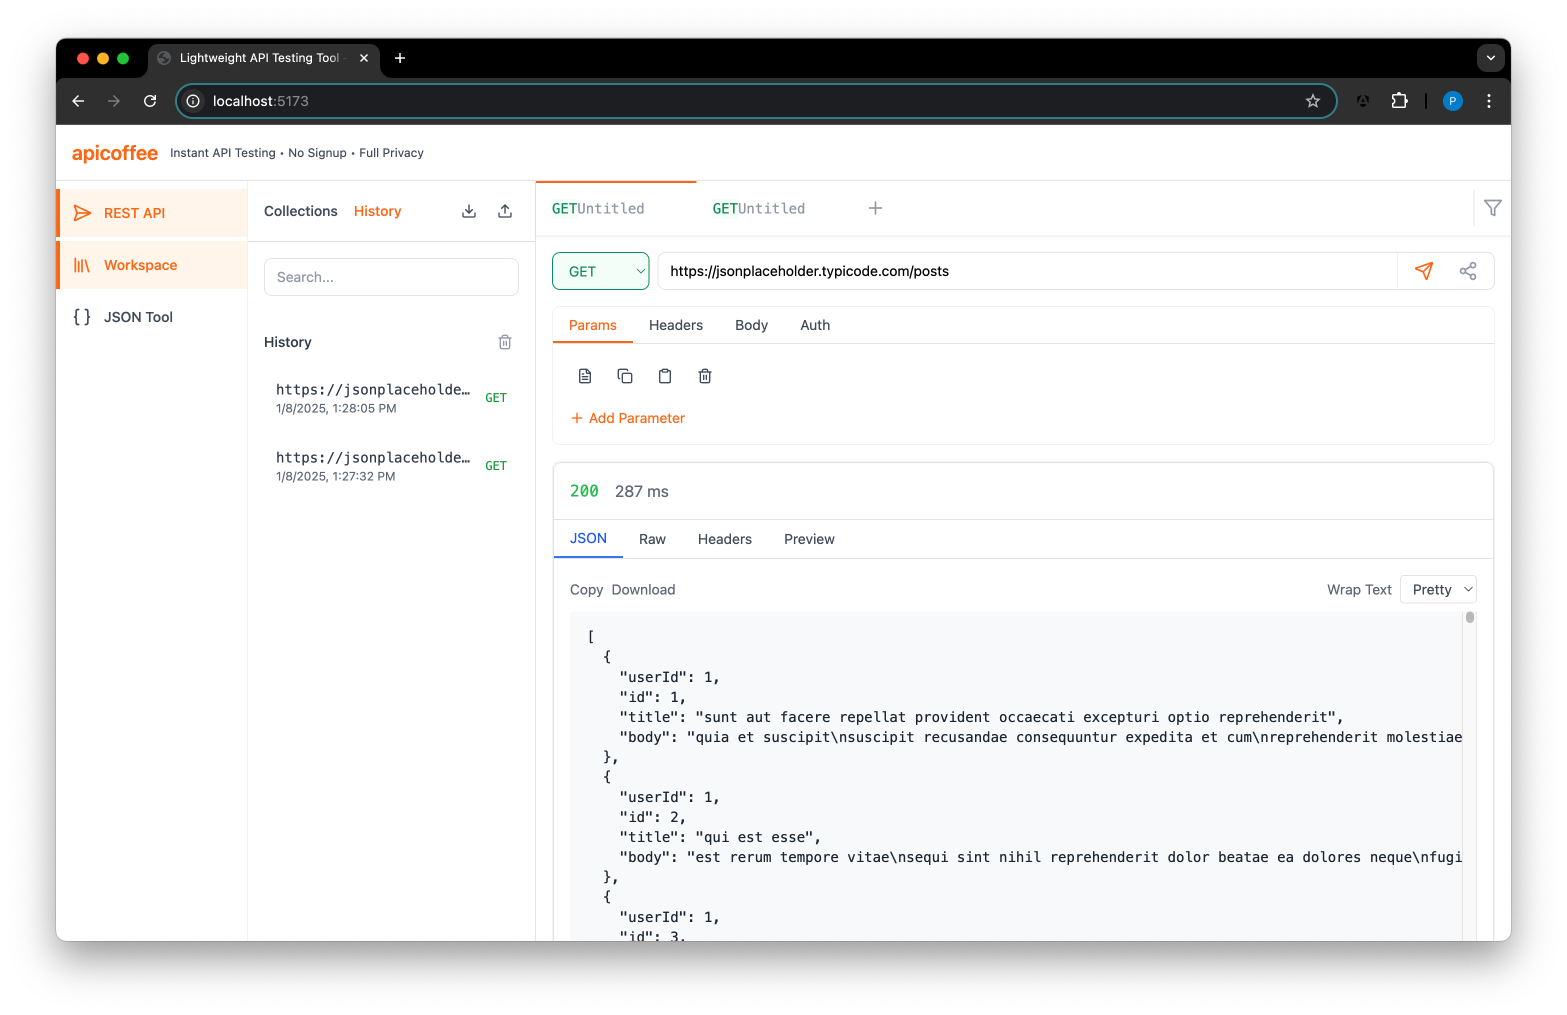
Task: Open history entry from 1:28:05 PM
Action: pyautogui.click(x=391, y=398)
